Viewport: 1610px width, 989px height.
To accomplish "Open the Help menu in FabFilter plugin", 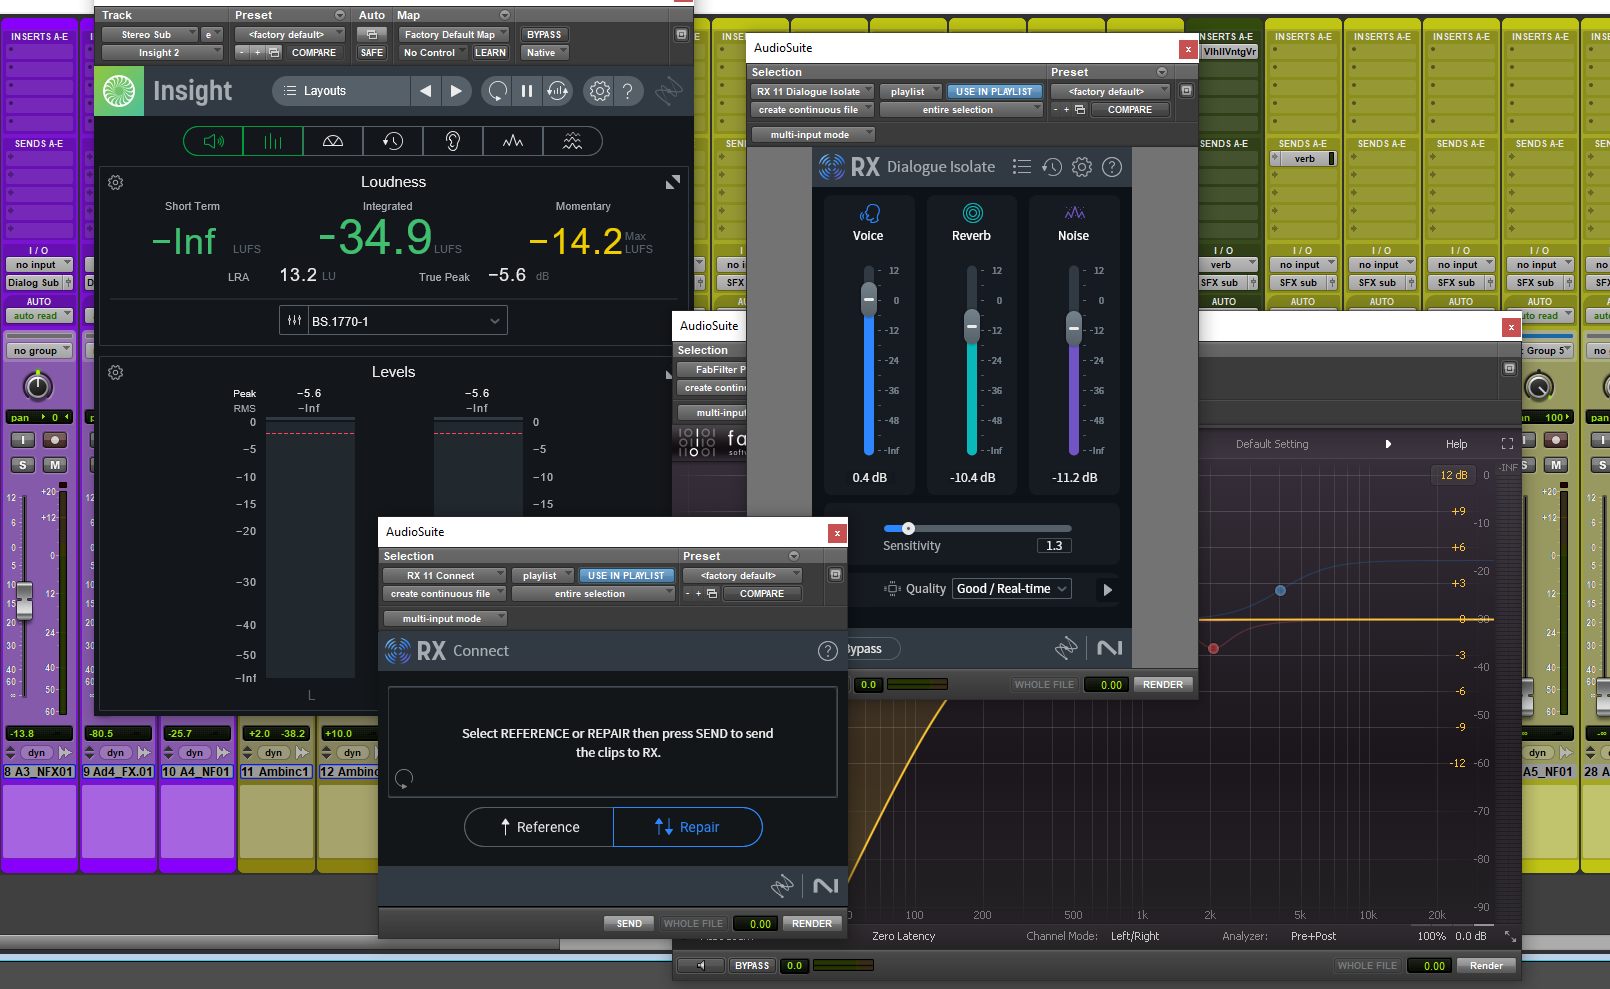I will (1457, 444).
